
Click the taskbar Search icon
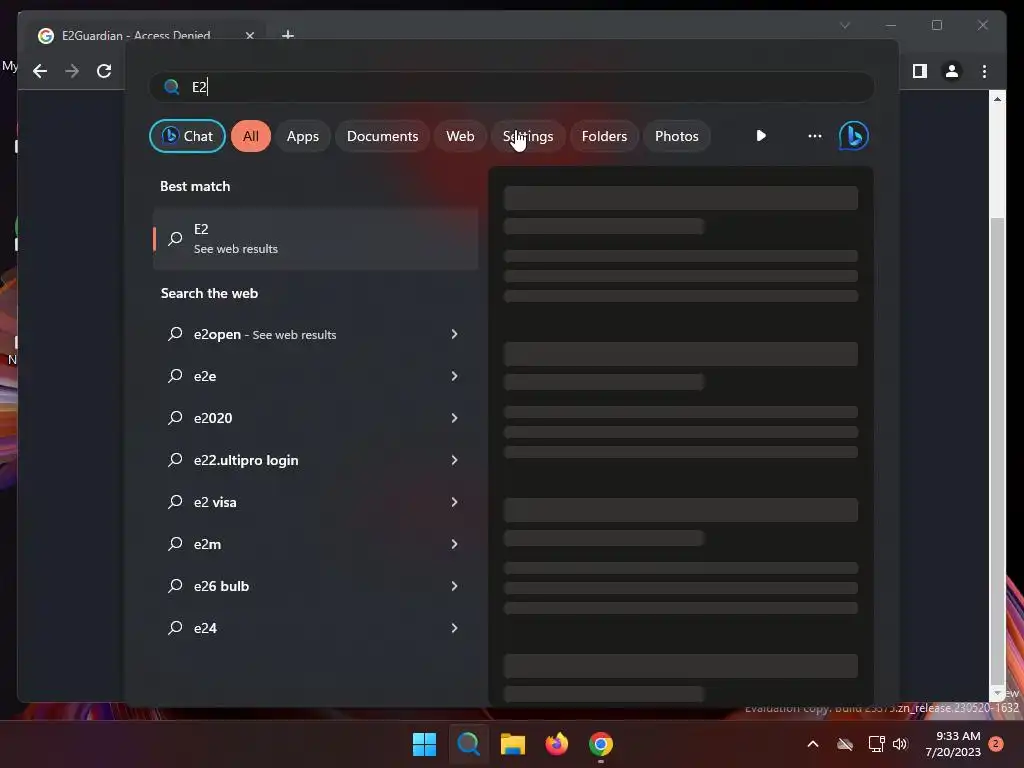tap(468, 744)
